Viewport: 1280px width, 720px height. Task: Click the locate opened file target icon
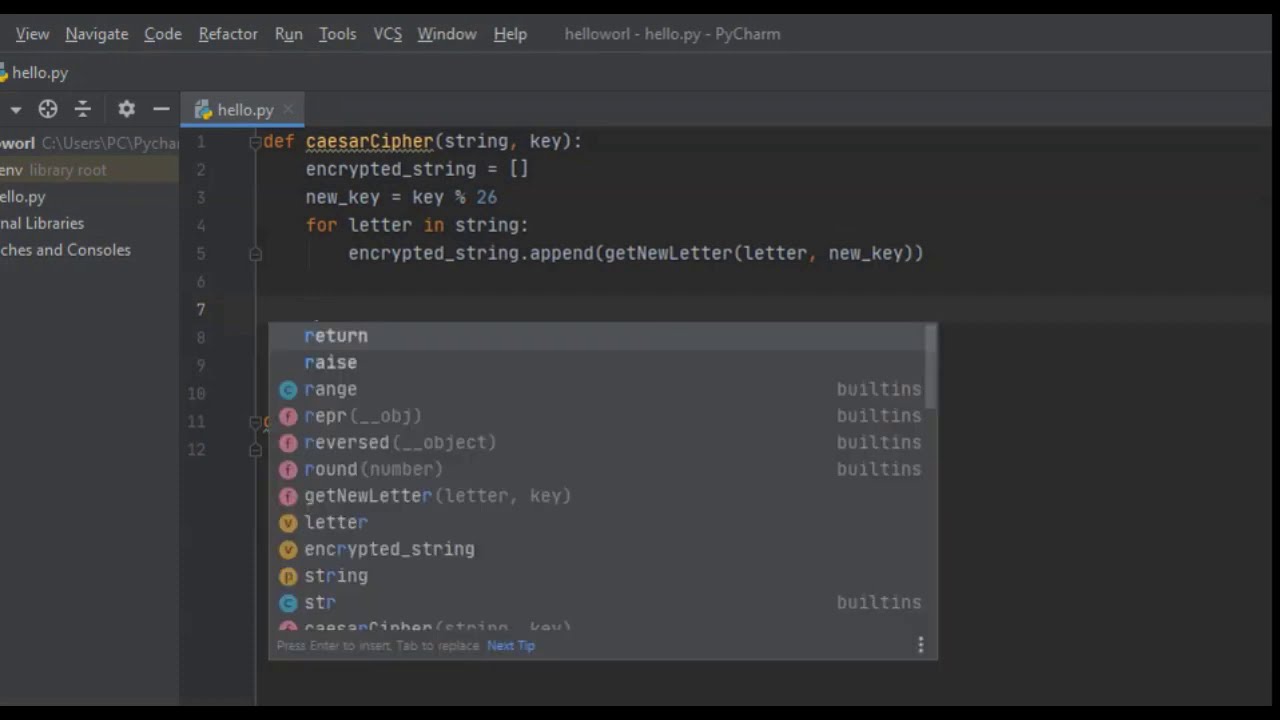coord(48,110)
